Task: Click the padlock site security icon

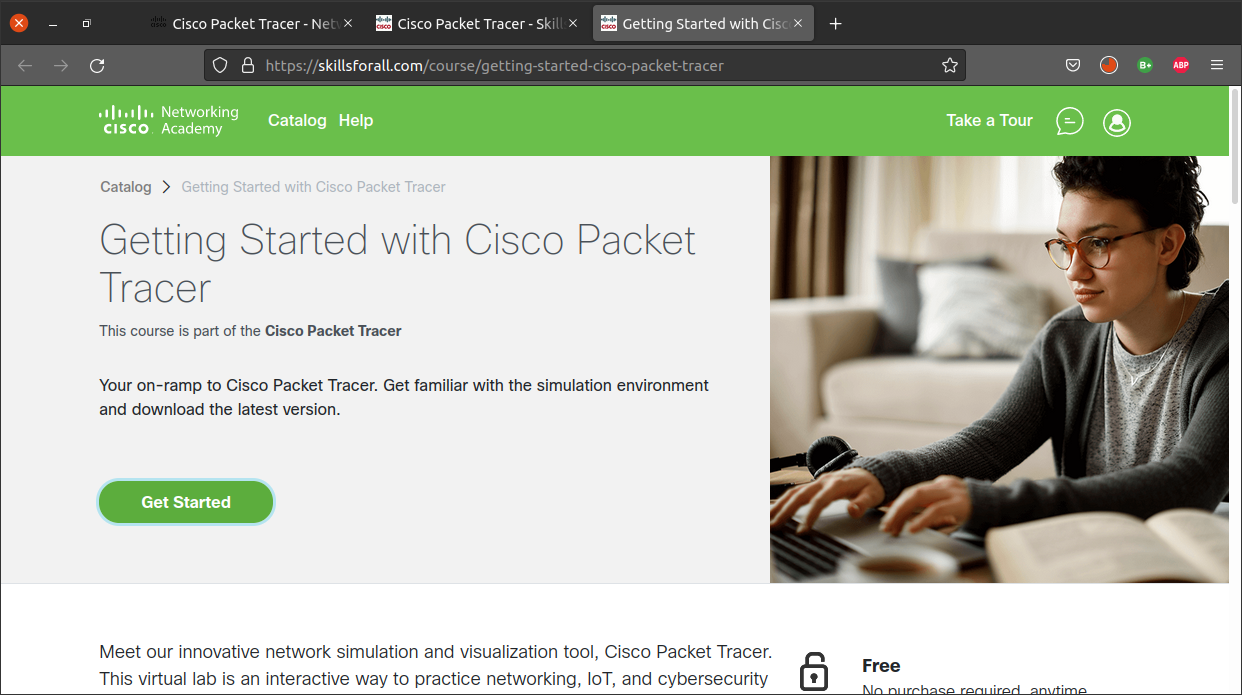Action: point(248,65)
